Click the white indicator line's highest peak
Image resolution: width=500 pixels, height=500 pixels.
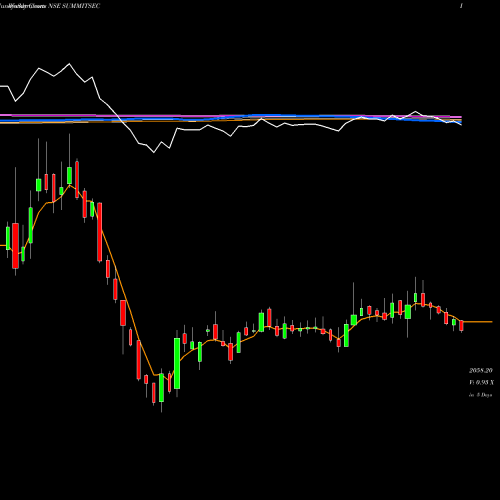pyautogui.click(x=69, y=64)
